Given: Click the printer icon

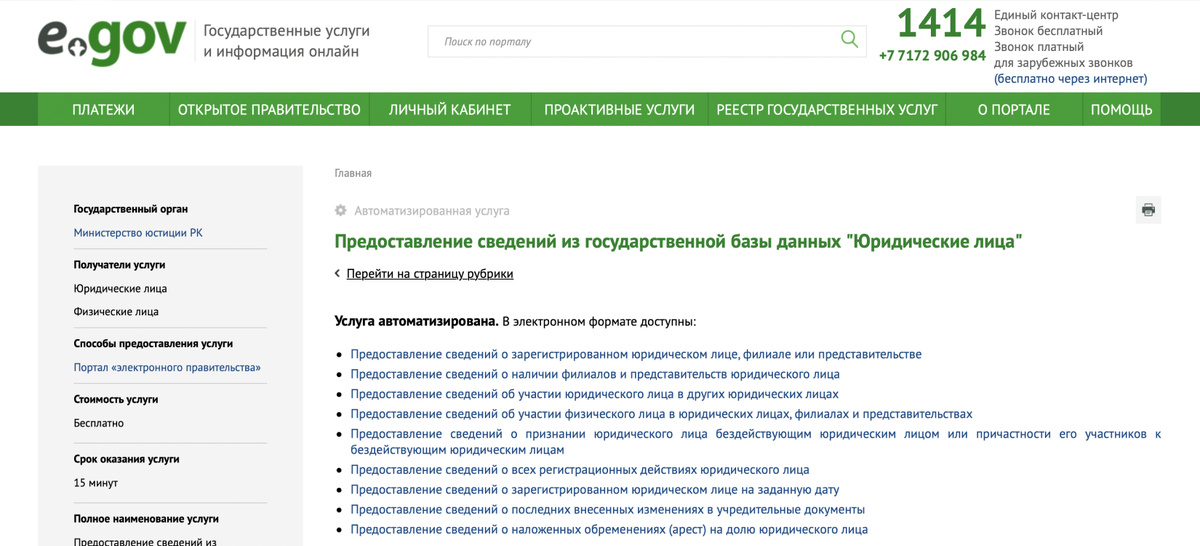Looking at the screenshot, I should (1148, 210).
